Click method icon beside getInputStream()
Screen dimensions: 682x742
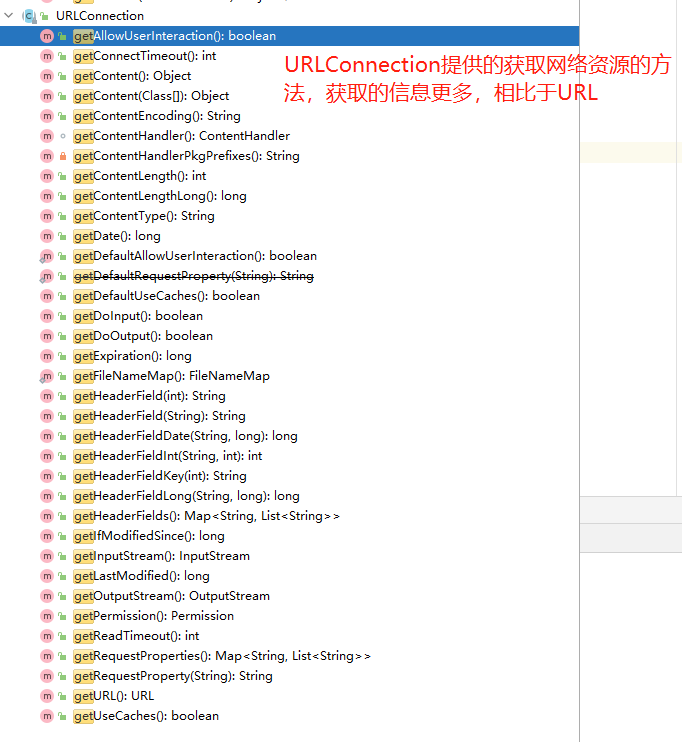point(47,556)
